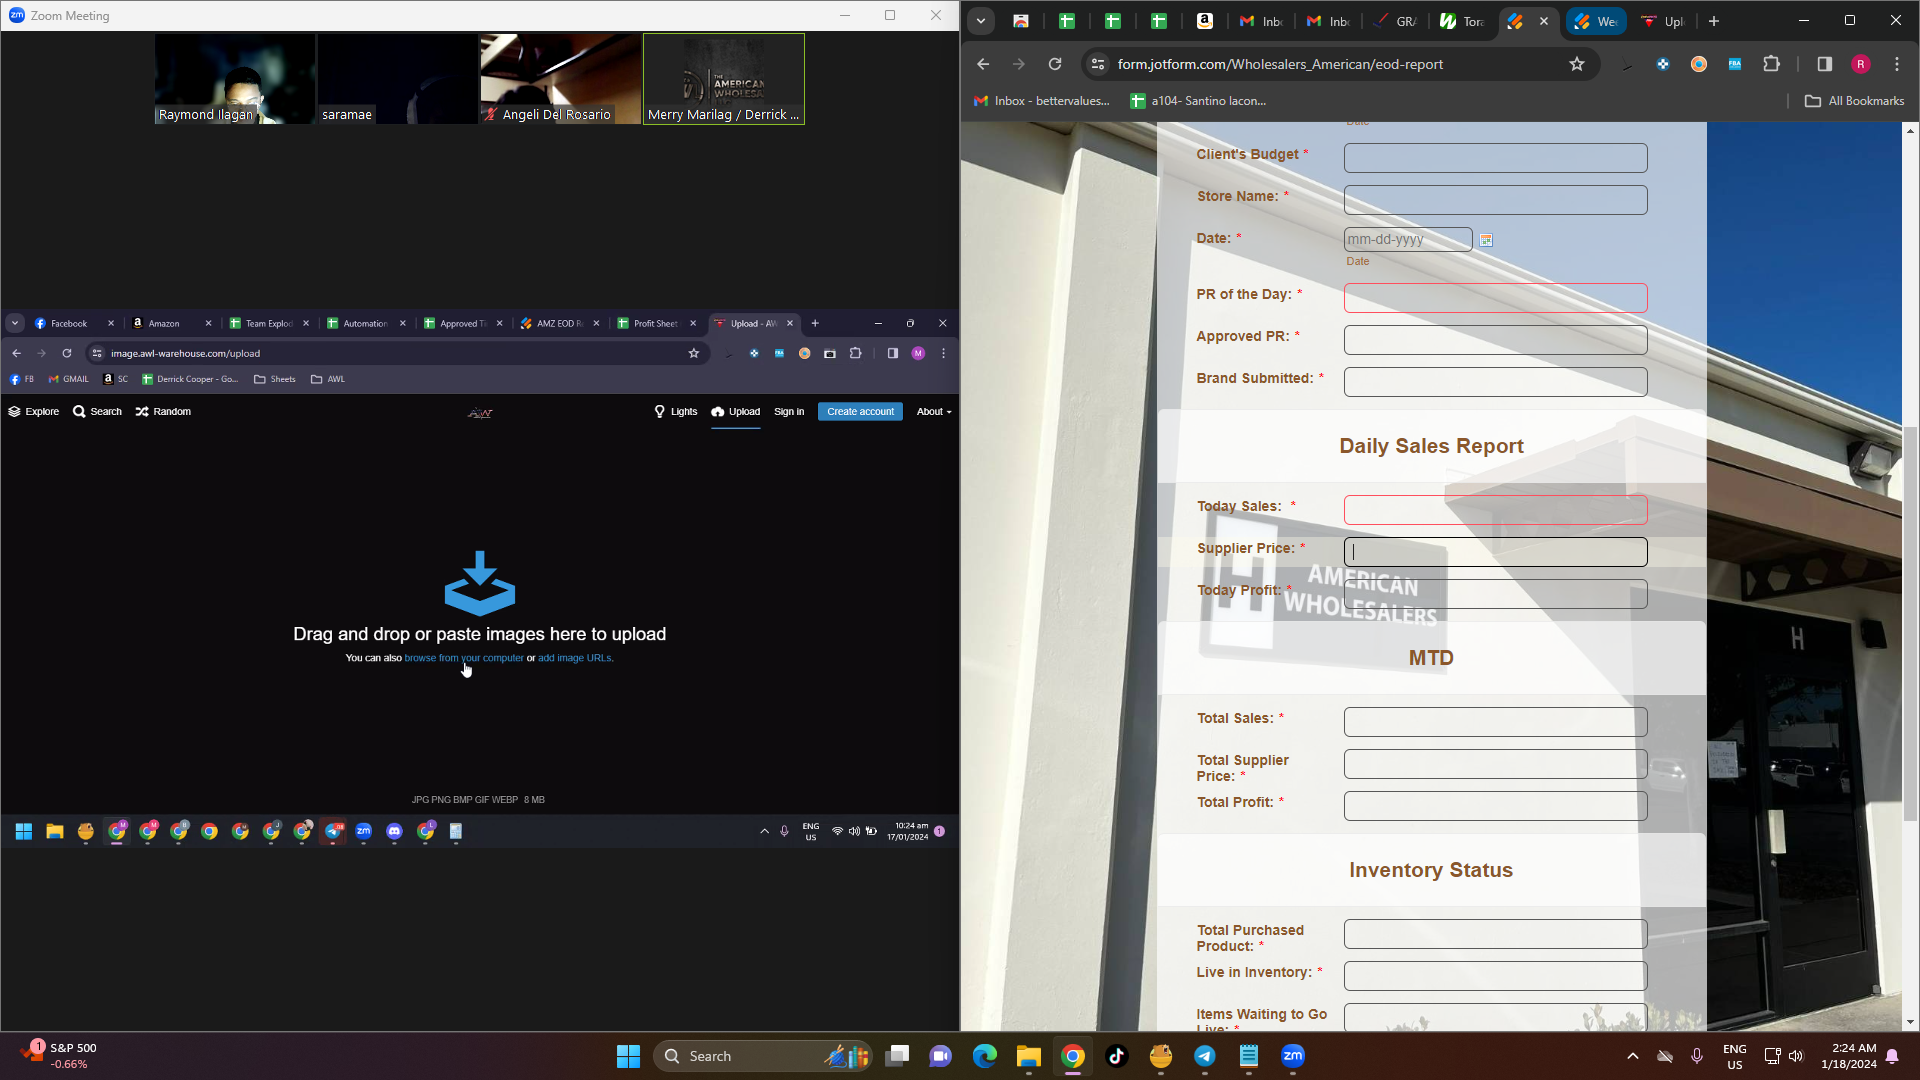
Task: Open a new Chrome tab
Action: (x=1714, y=21)
